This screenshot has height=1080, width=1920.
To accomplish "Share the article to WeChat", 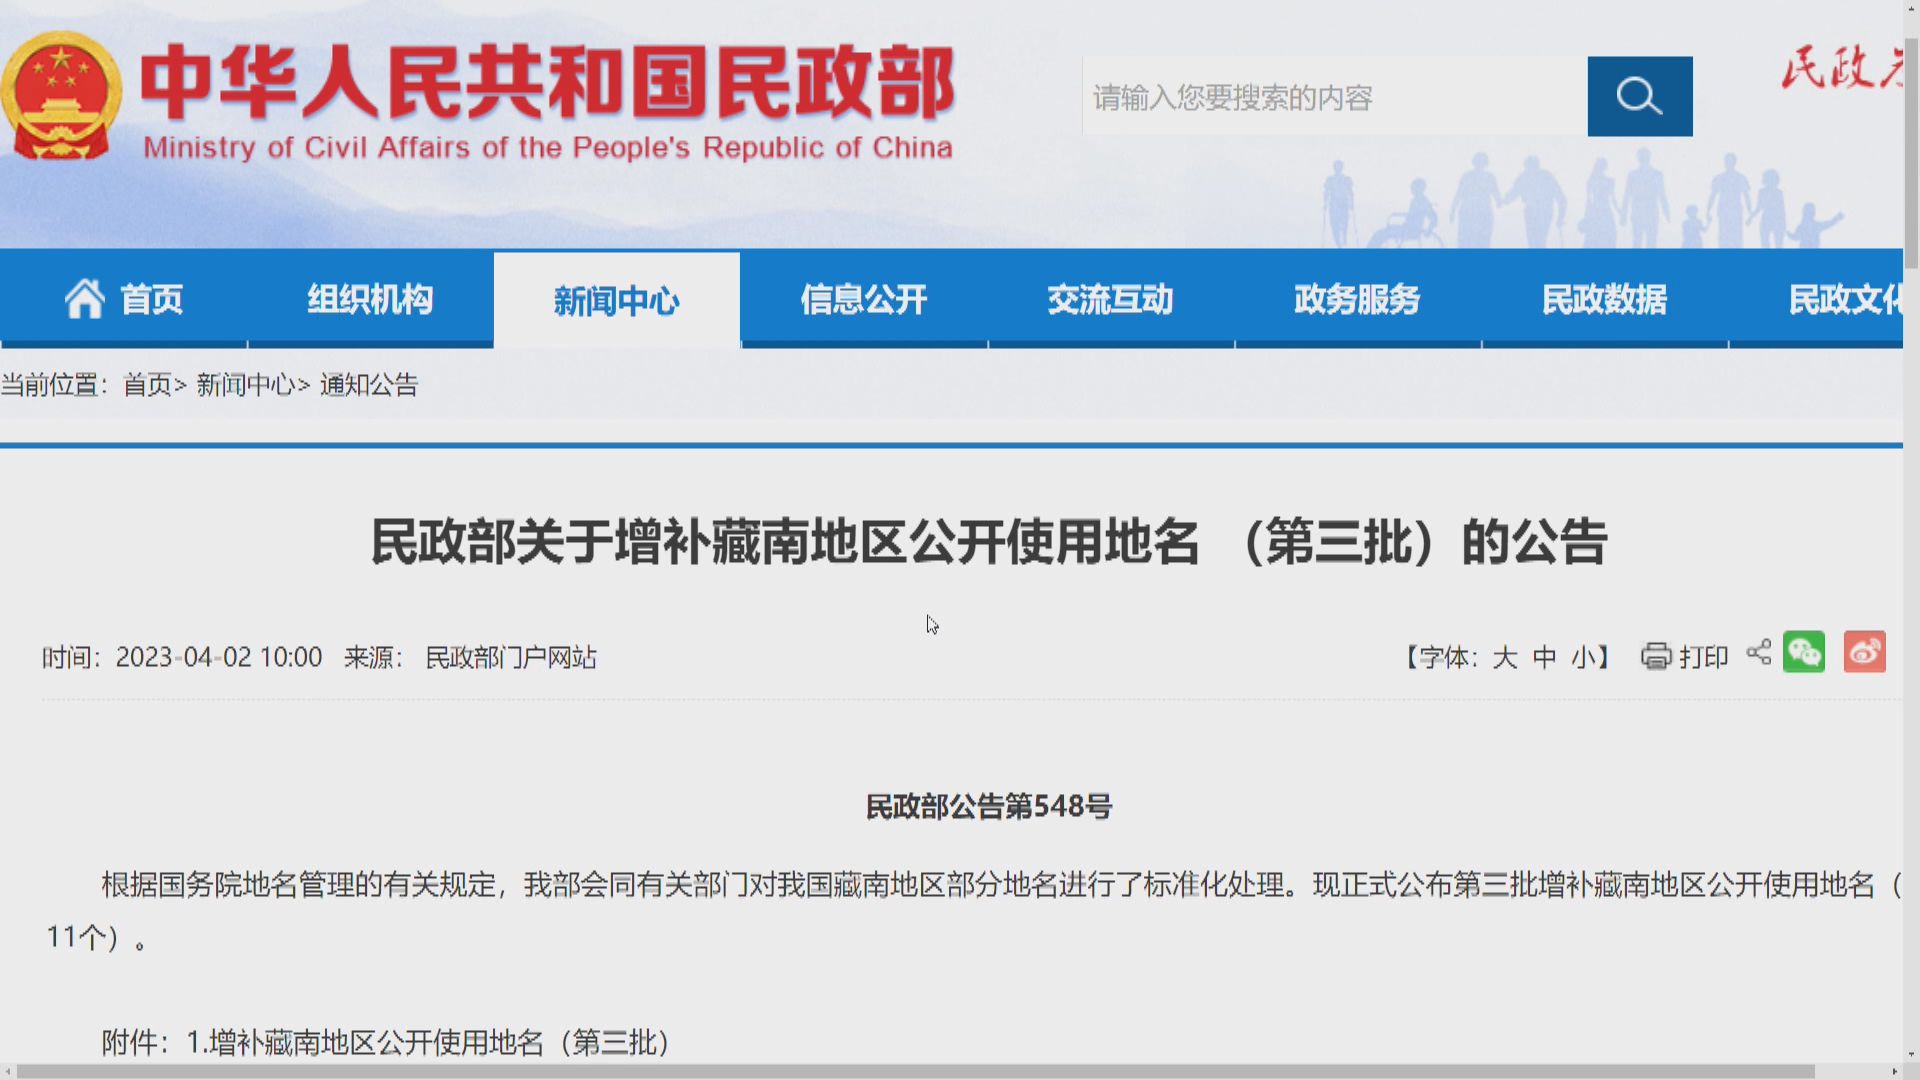I will coord(1803,652).
